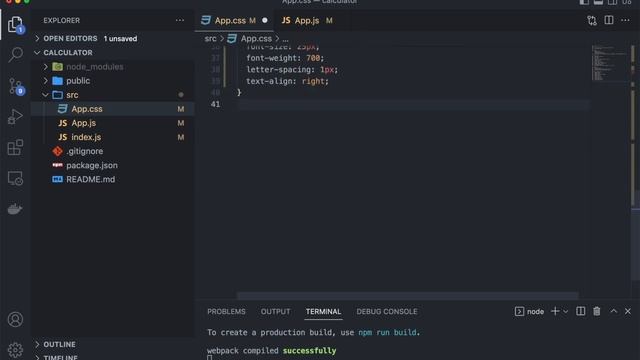
Task: Open the Search view
Action: tap(16, 54)
